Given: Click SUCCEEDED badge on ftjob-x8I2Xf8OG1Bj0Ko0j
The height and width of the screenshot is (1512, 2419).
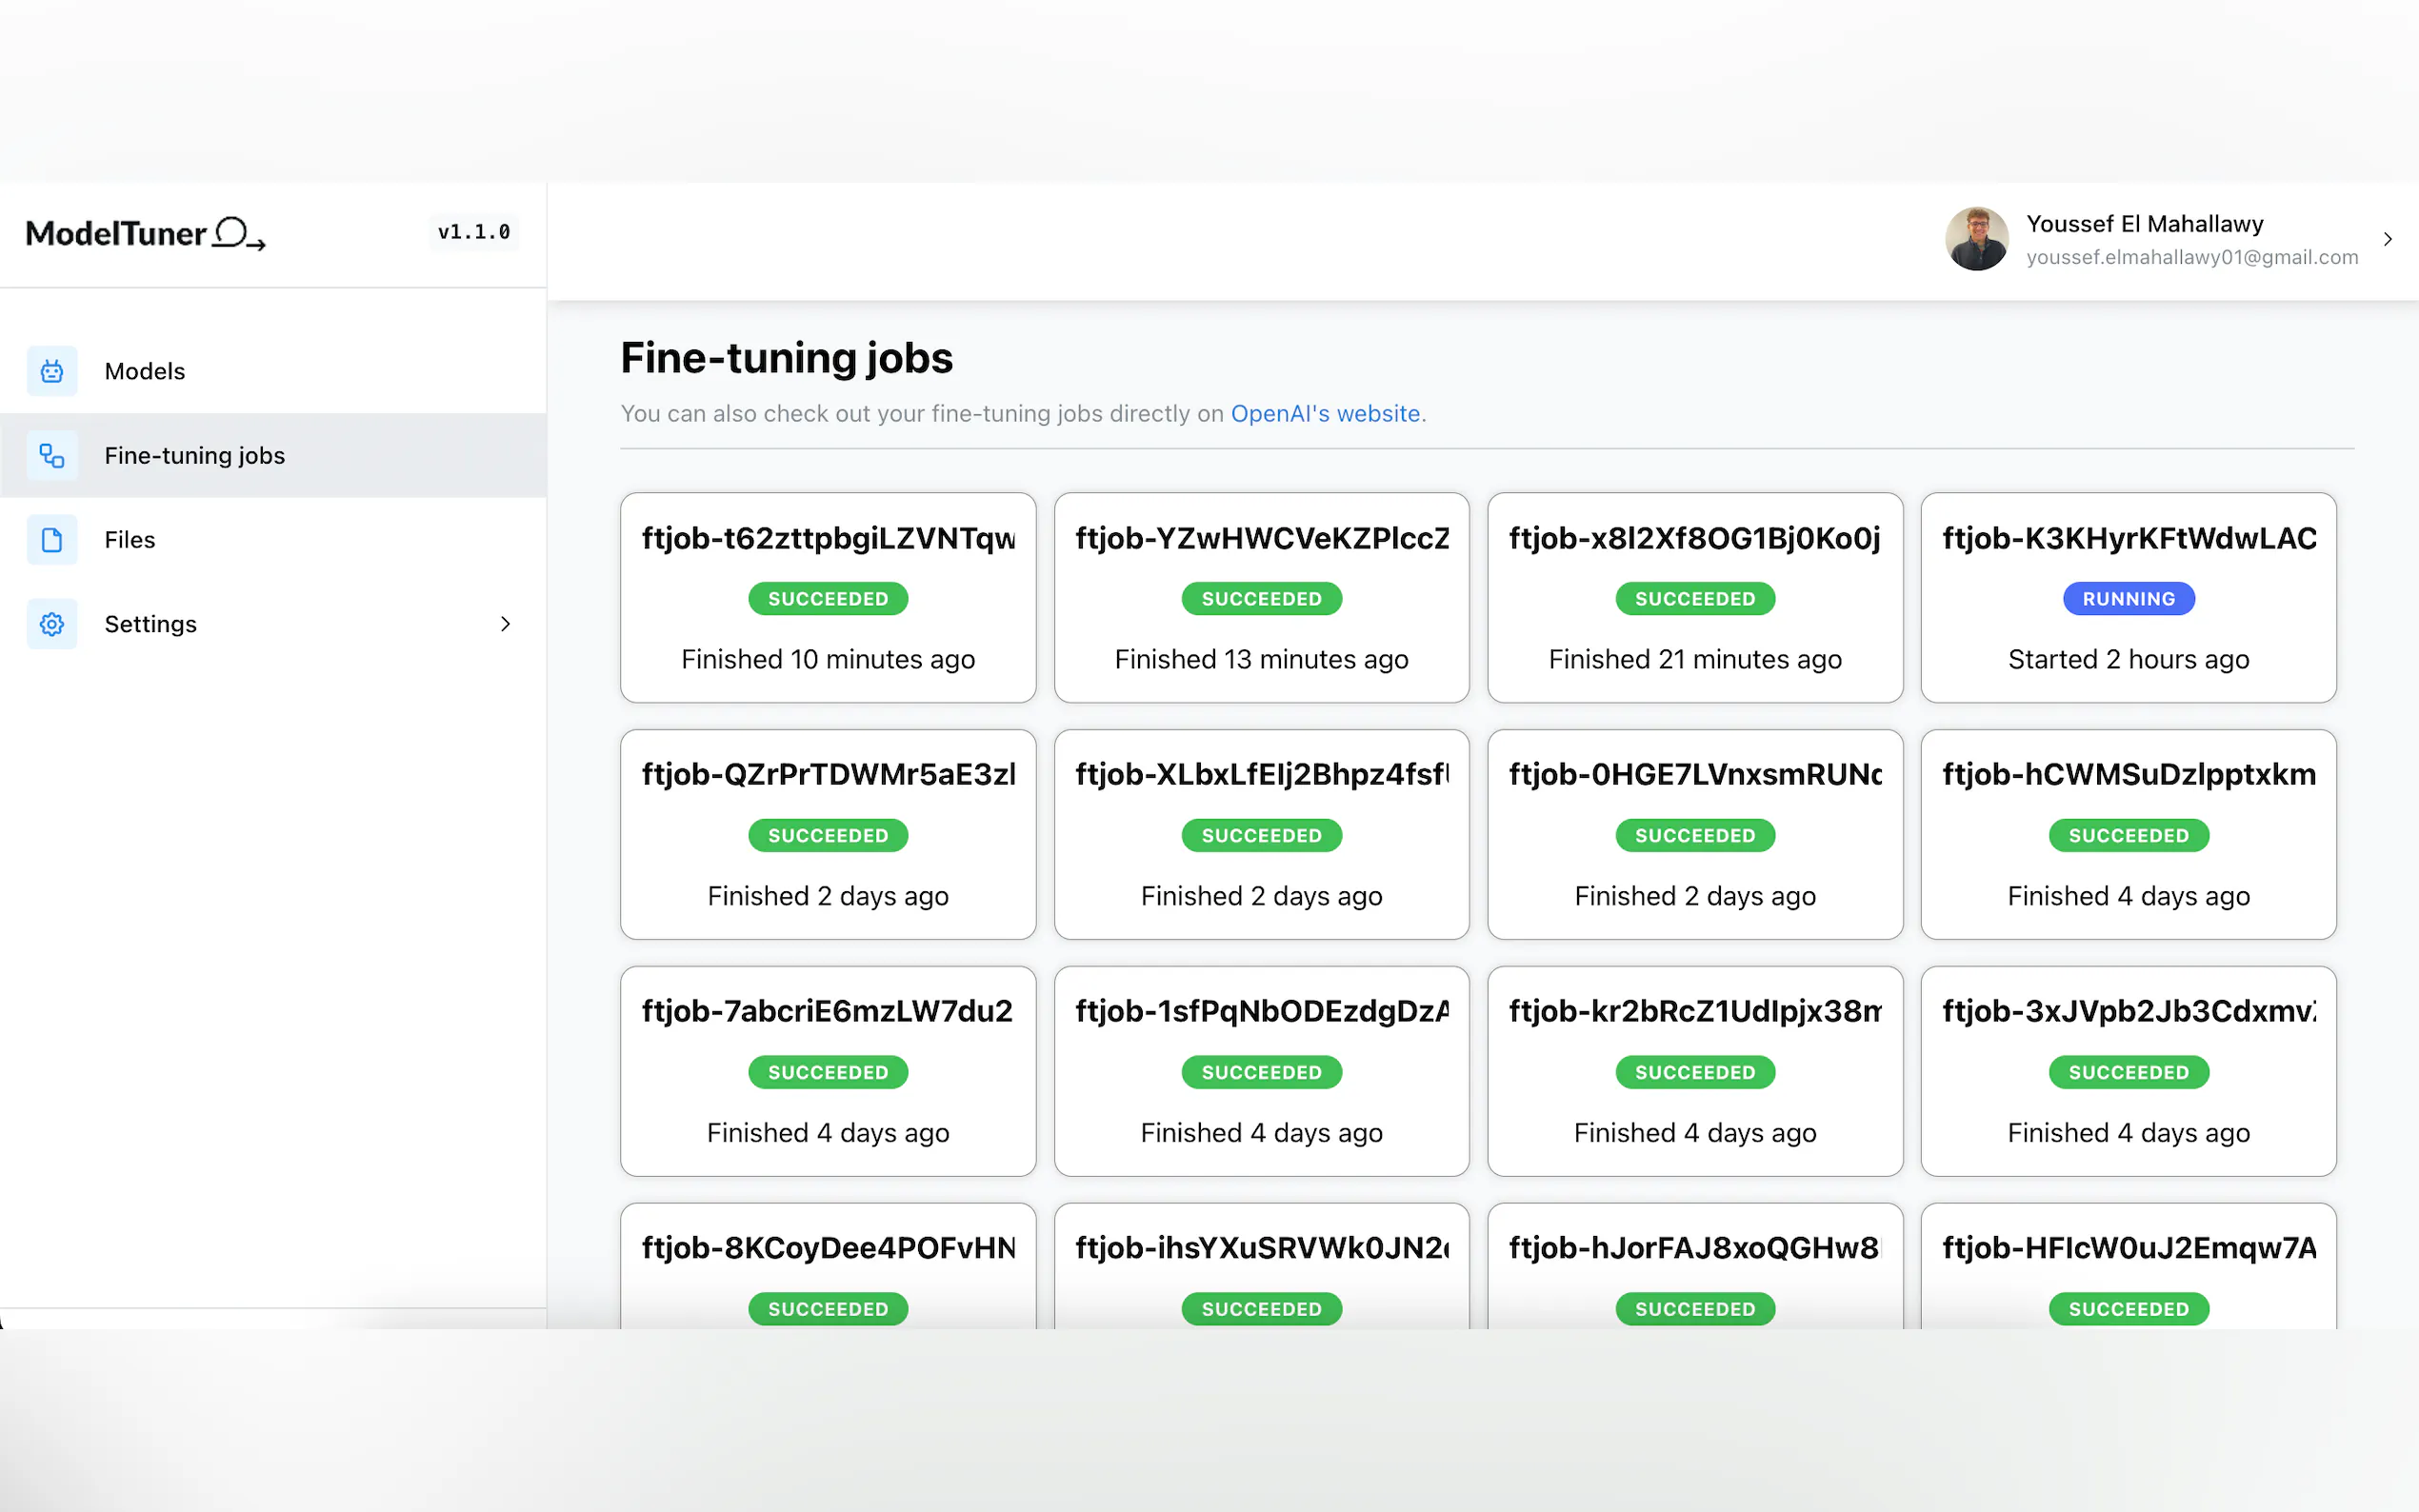Looking at the screenshot, I should pyautogui.click(x=1694, y=599).
